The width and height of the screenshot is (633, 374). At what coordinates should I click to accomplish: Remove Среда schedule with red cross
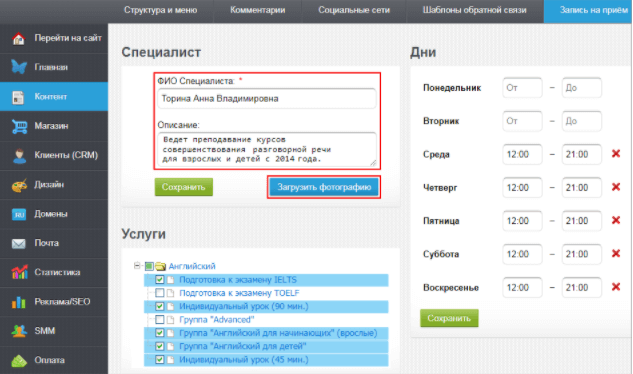click(616, 153)
